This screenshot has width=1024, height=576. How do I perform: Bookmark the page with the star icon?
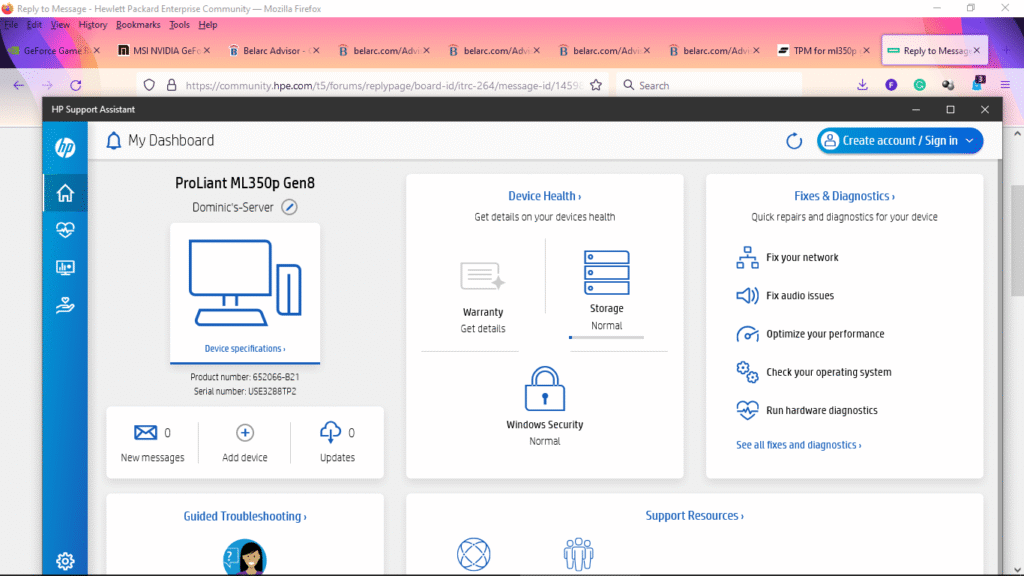tap(596, 85)
